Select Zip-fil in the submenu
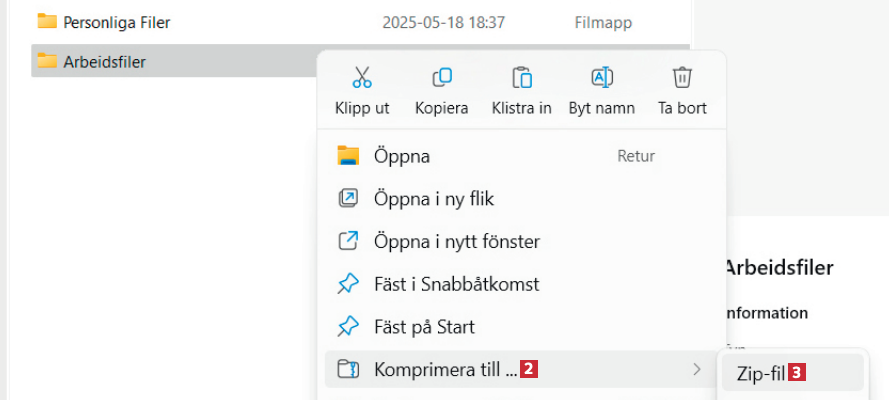The width and height of the screenshot is (889, 400). tap(762, 372)
